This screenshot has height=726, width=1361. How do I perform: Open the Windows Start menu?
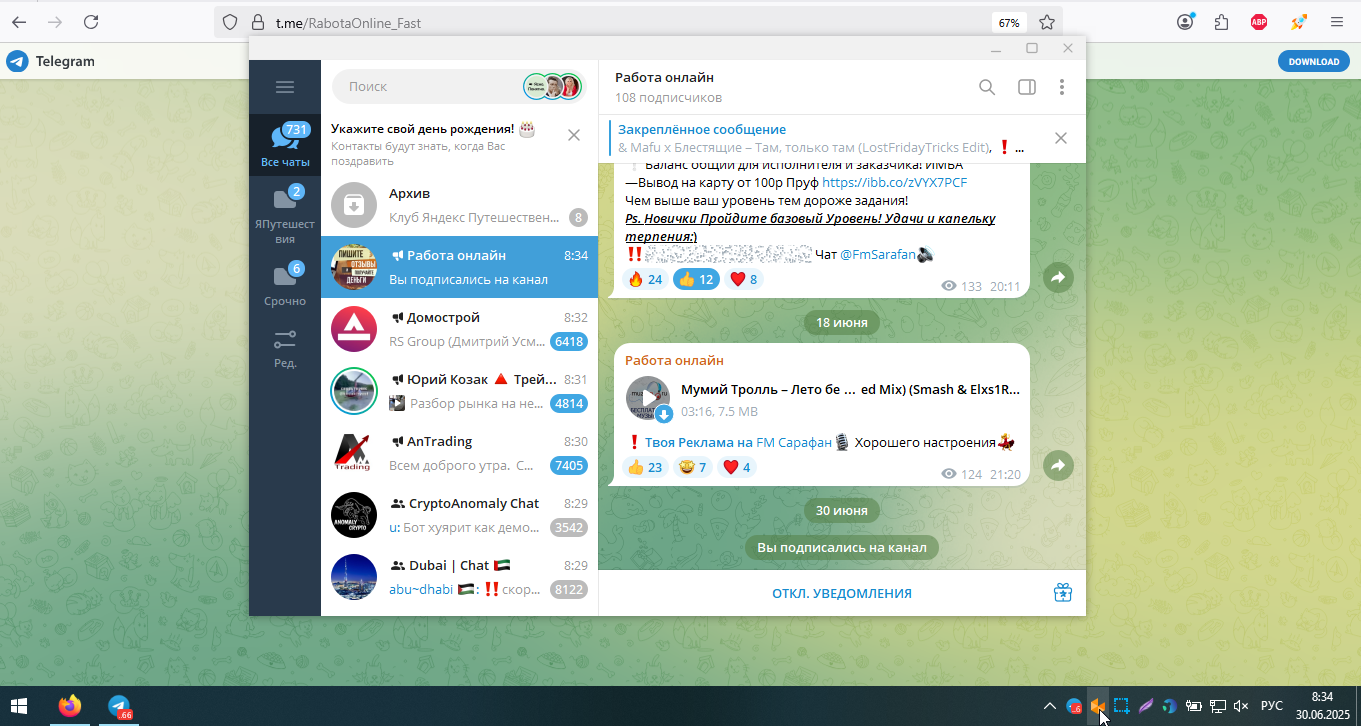[x=19, y=706]
